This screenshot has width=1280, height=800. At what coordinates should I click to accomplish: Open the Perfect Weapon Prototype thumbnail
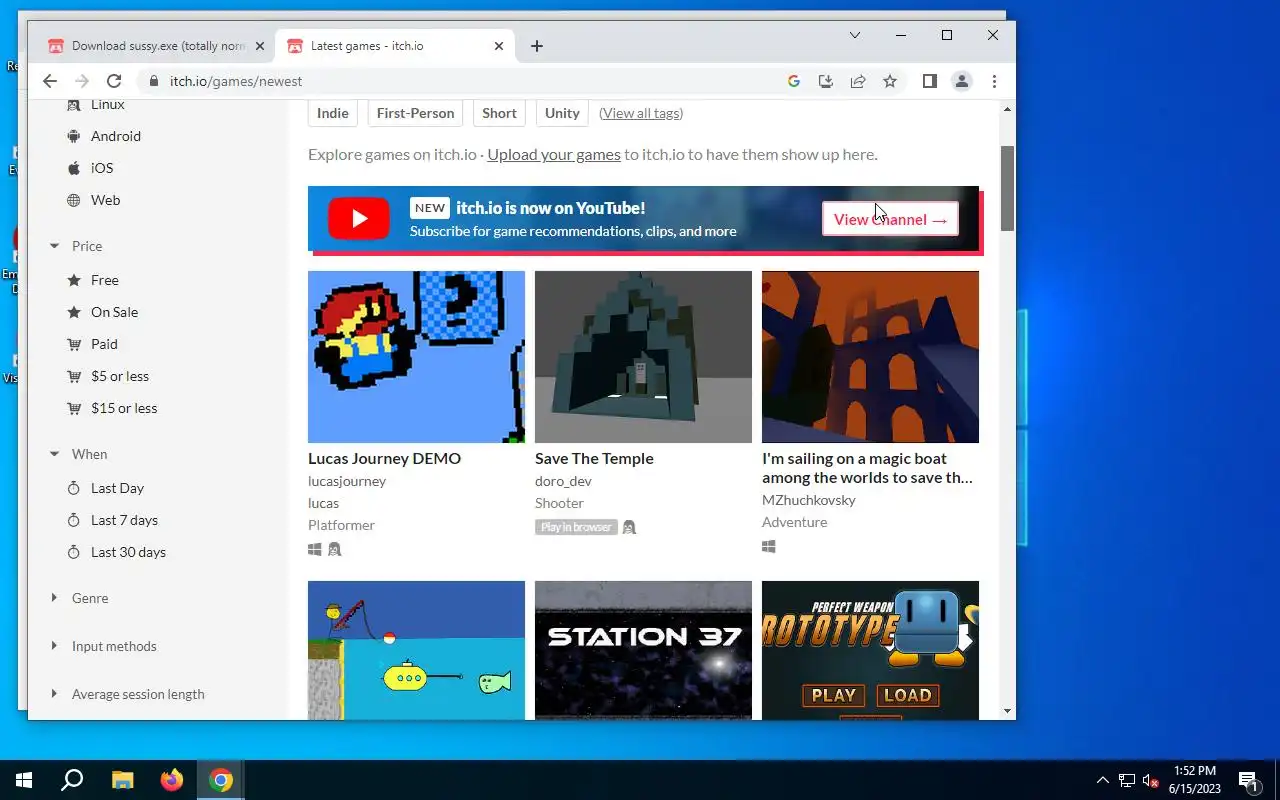pyautogui.click(x=870, y=650)
